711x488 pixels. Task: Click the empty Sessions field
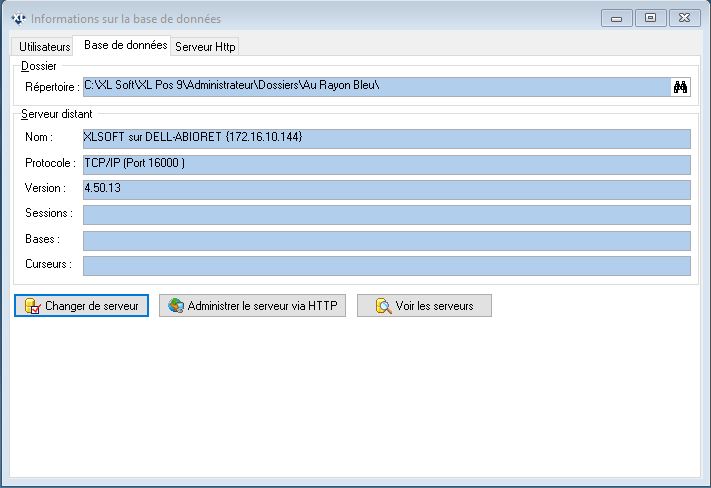(386, 215)
